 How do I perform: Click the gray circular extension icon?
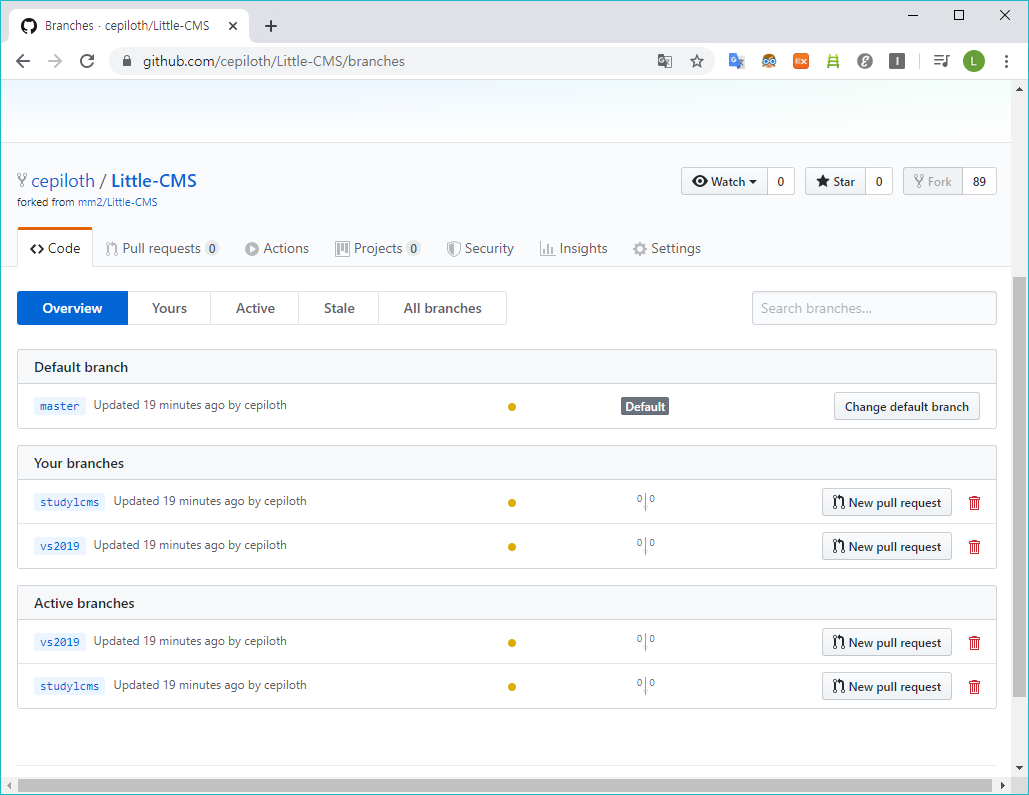(x=865, y=61)
